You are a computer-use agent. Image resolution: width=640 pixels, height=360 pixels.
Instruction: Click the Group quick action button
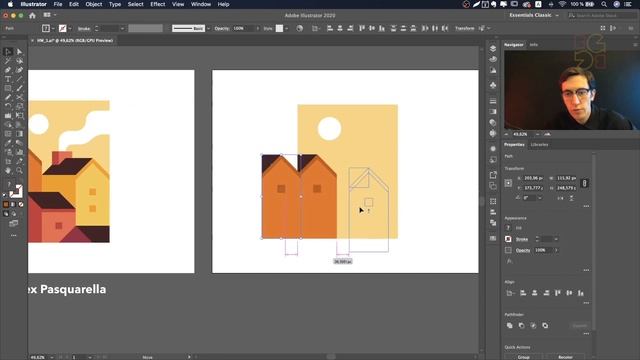(524, 357)
